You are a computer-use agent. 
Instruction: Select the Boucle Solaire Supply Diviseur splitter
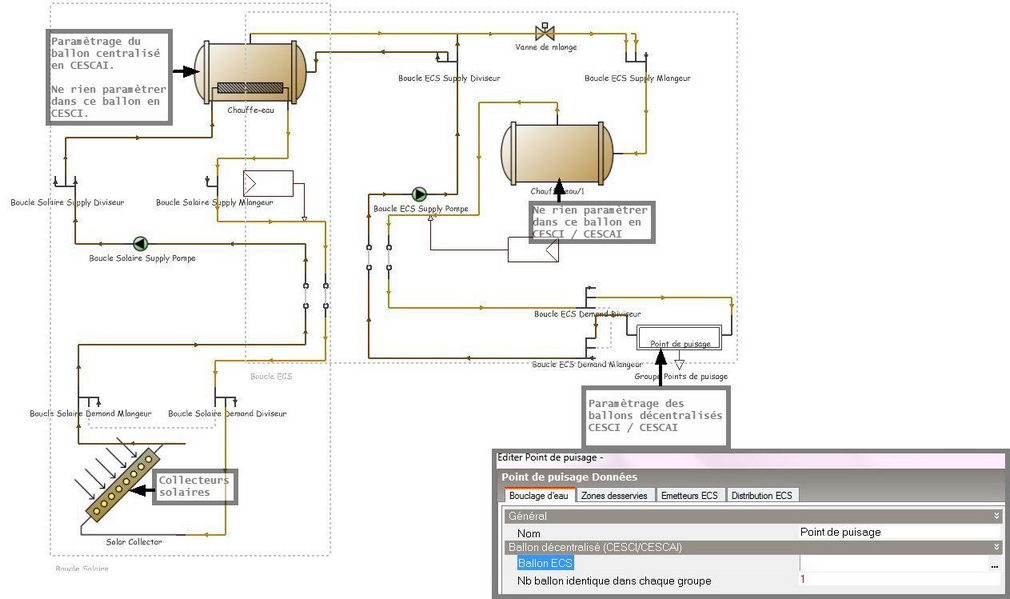pyautogui.click(x=62, y=181)
